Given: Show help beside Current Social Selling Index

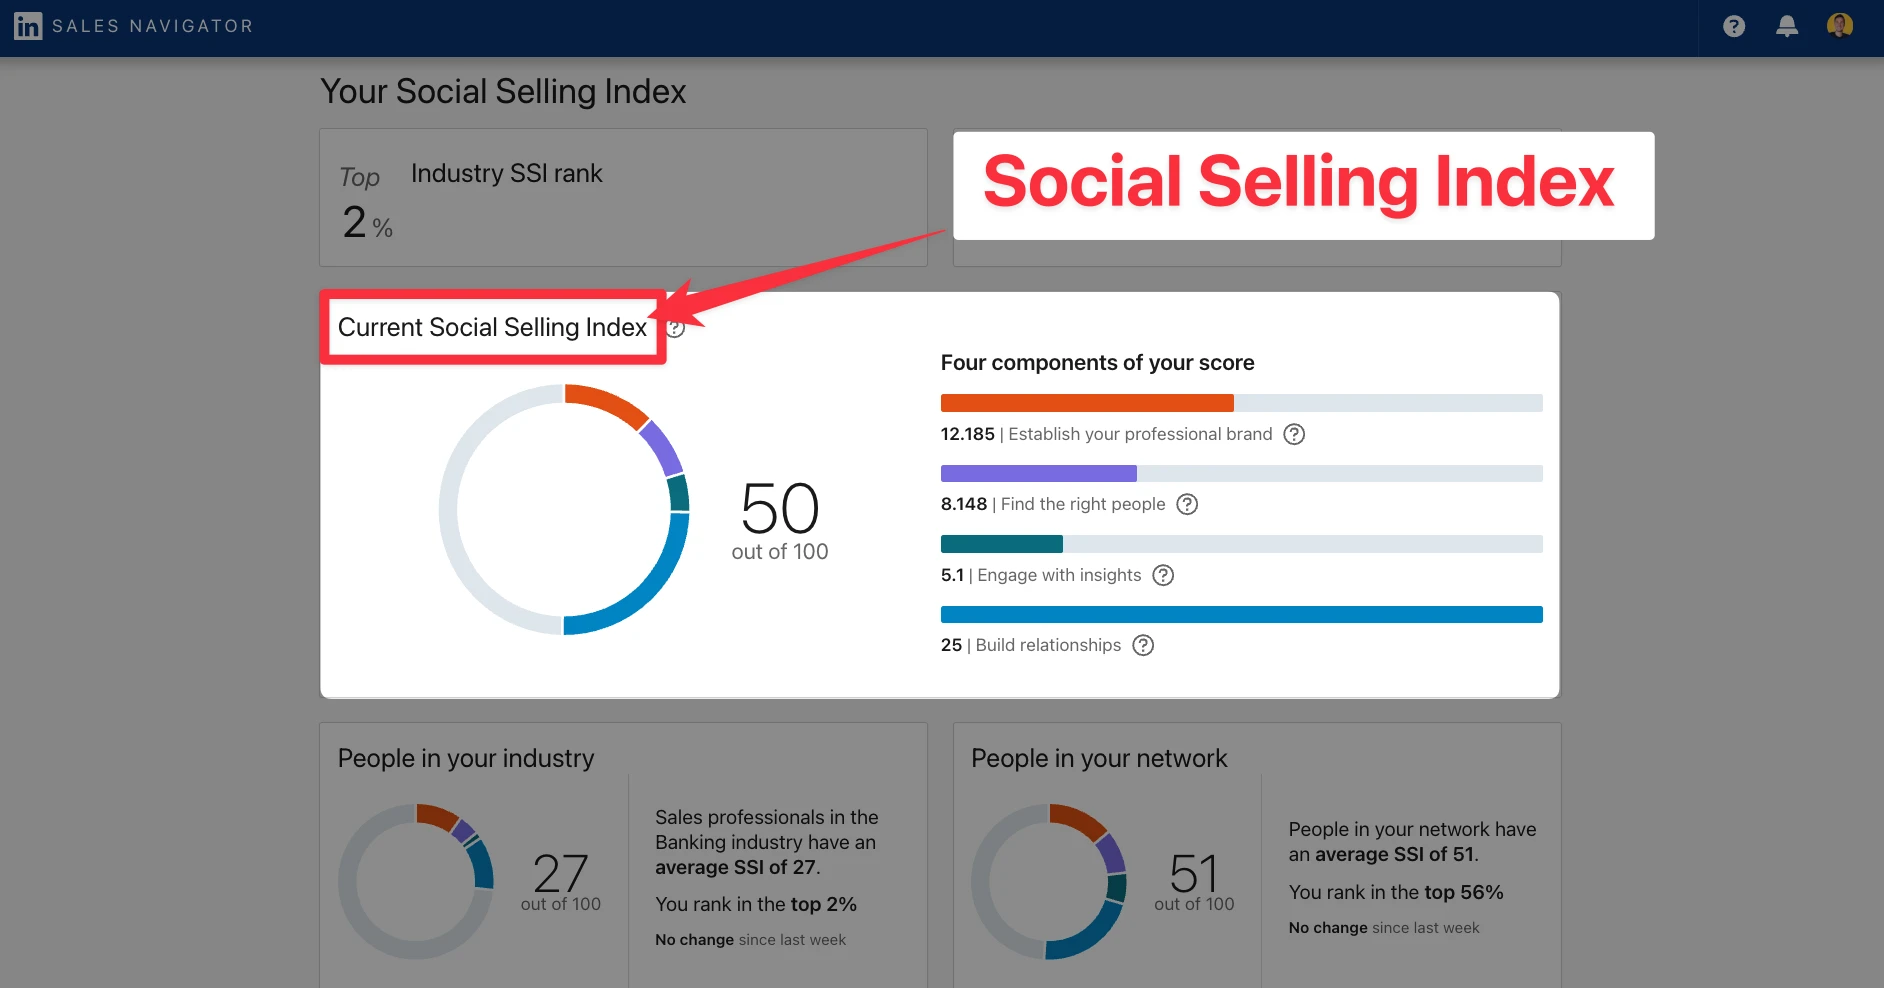Looking at the screenshot, I should (676, 328).
